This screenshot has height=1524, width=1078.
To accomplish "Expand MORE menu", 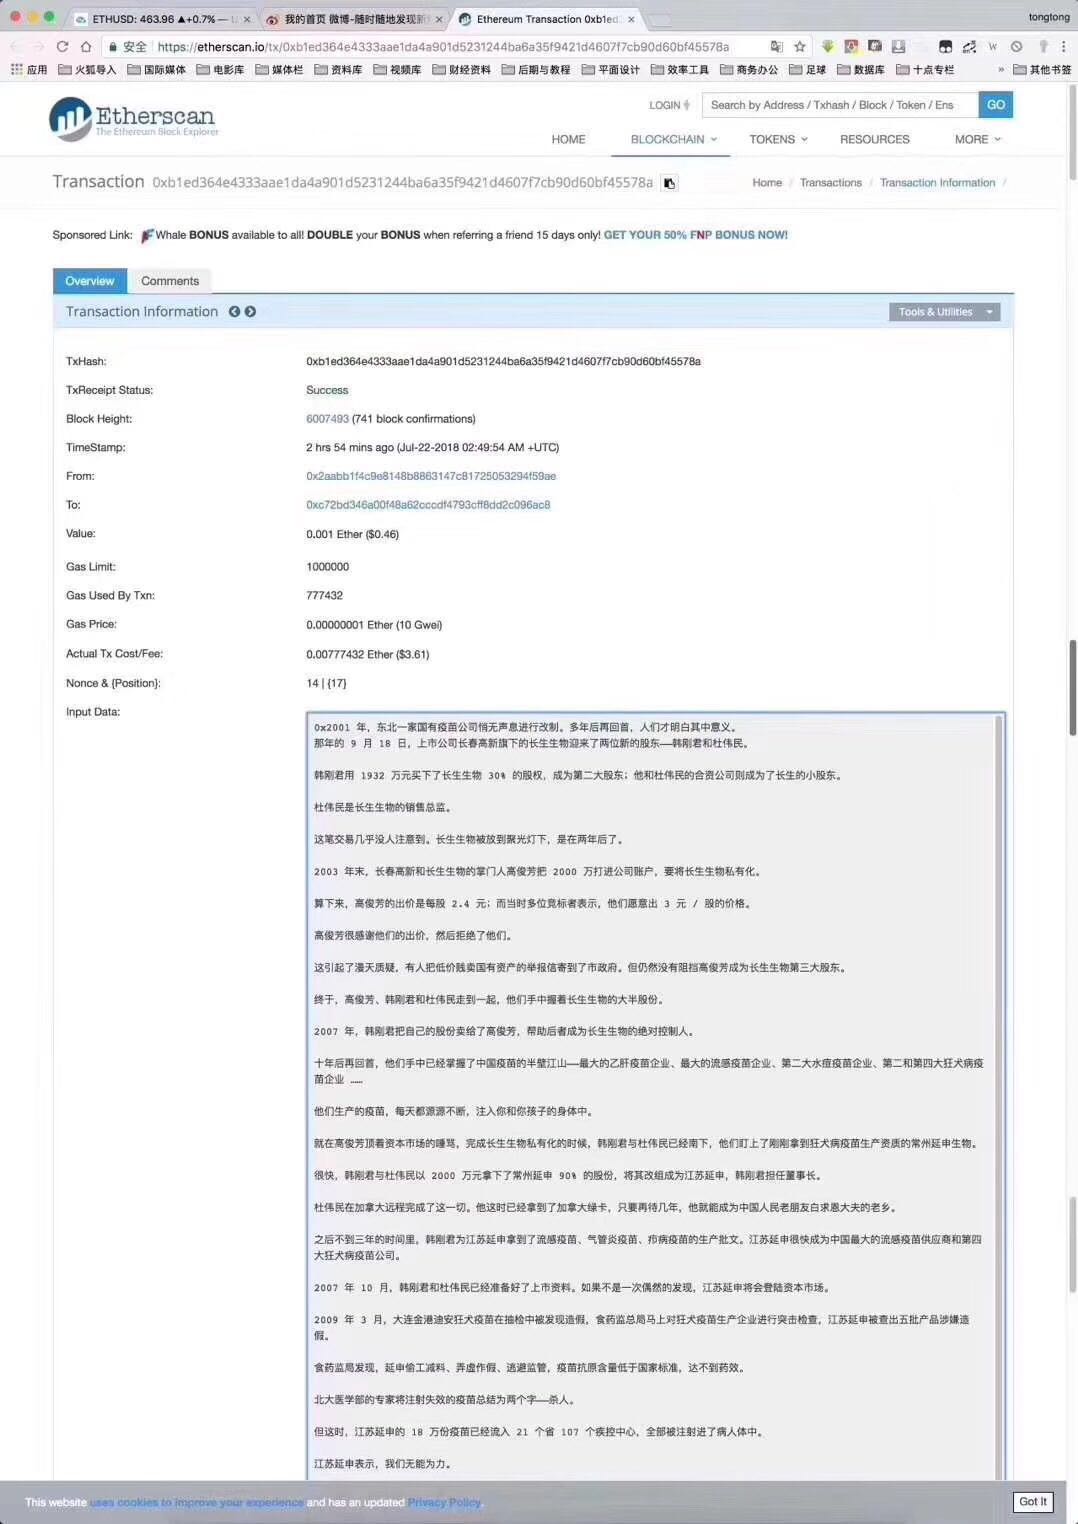I will [977, 140].
